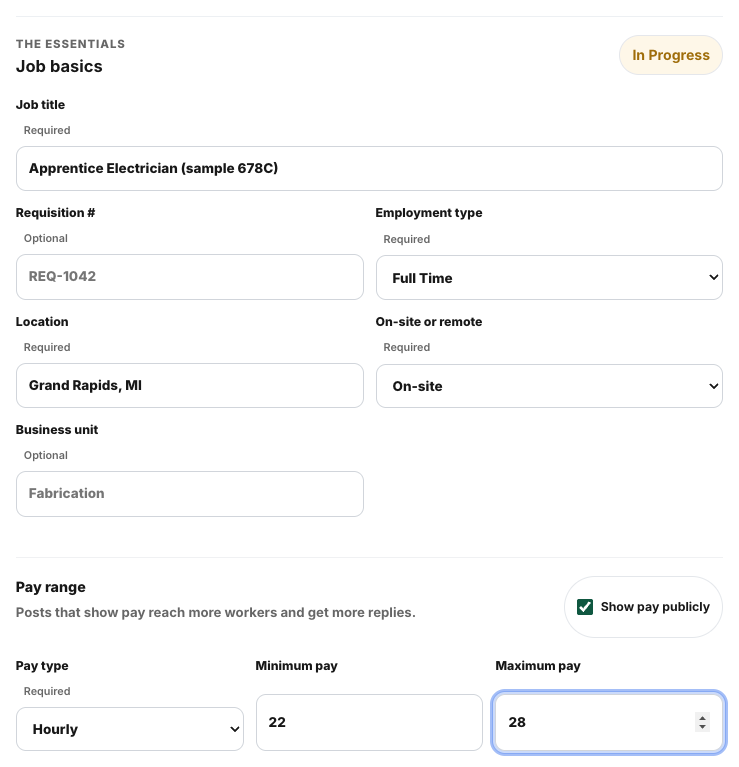Screen dimensions: 739x767
Task: Click the Employment type label
Action: tap(429, 213)
